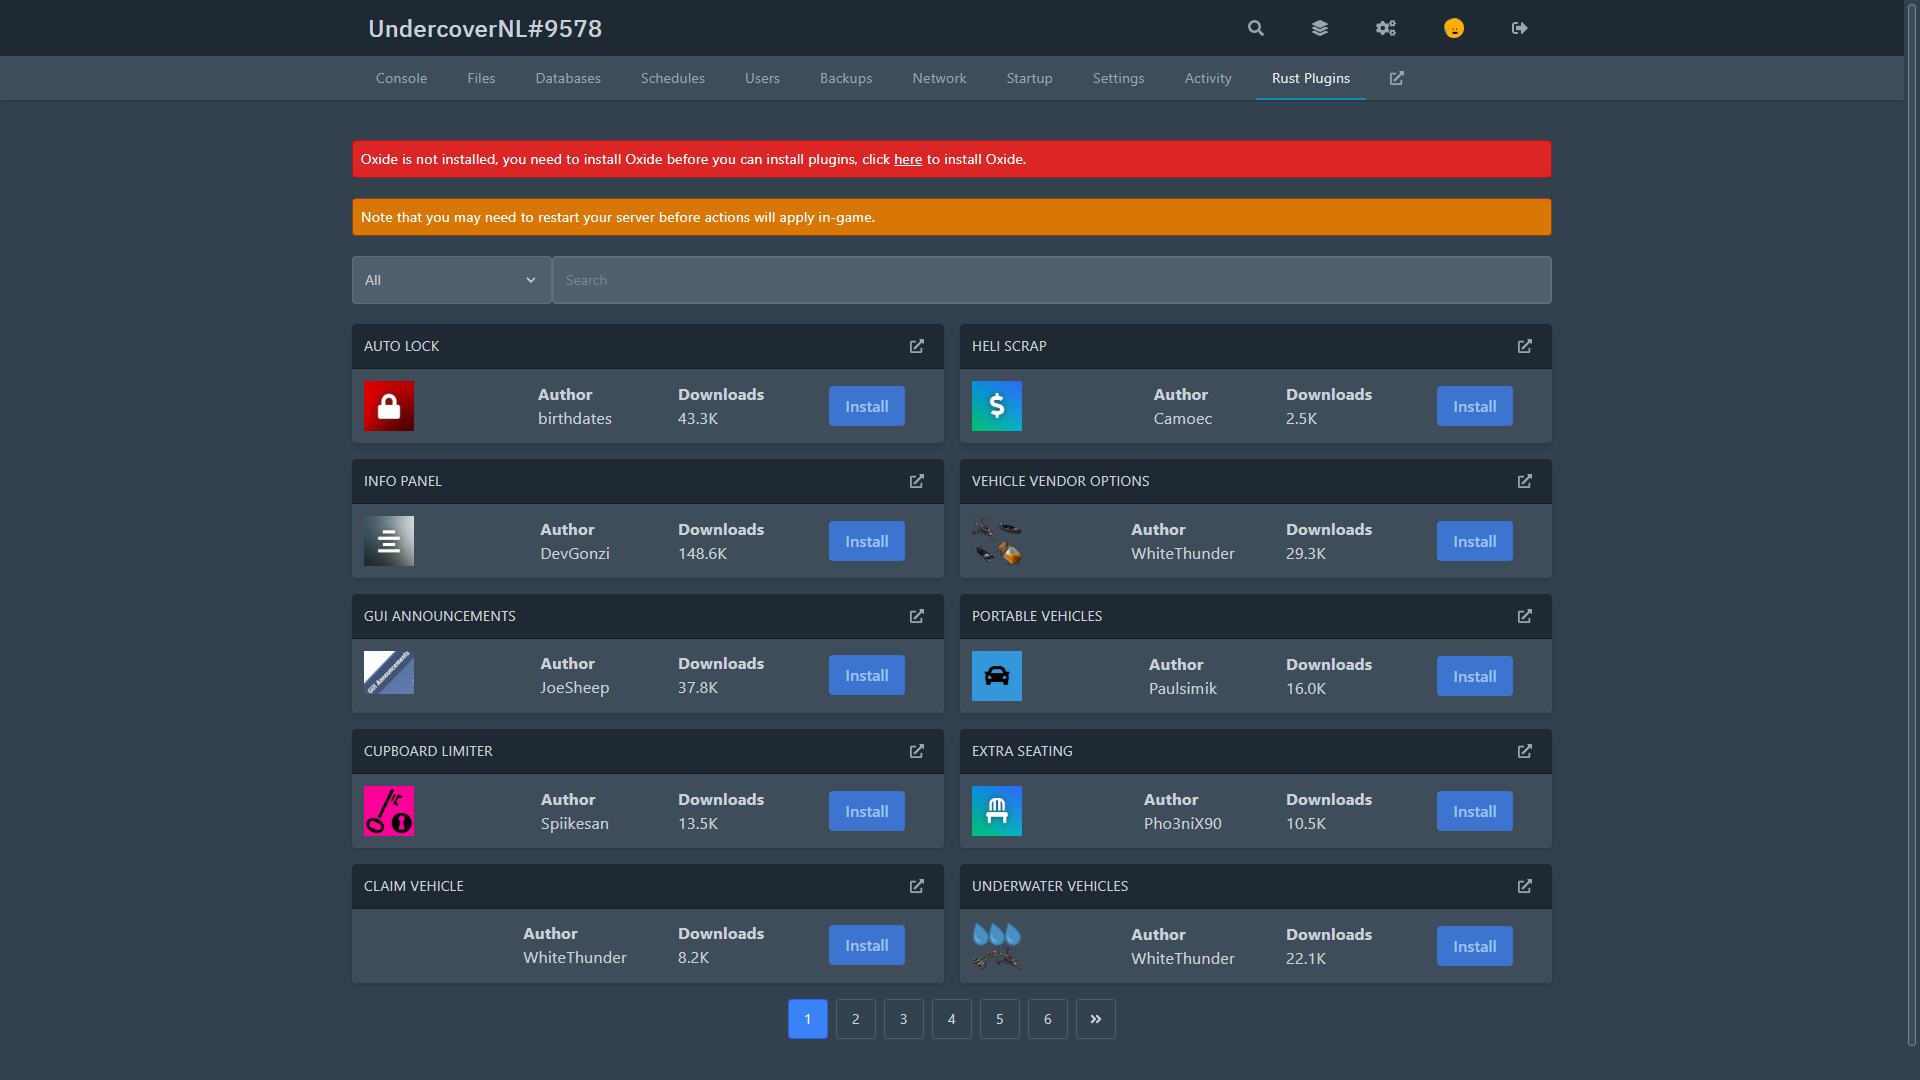Switch to the Console tab

coord(401,78)
